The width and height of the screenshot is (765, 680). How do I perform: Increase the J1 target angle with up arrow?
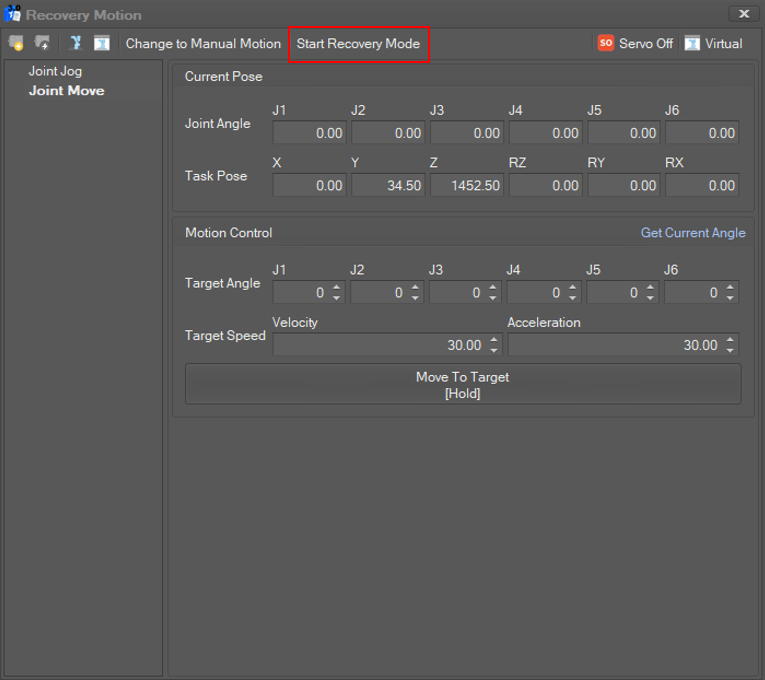click(336, 288)
